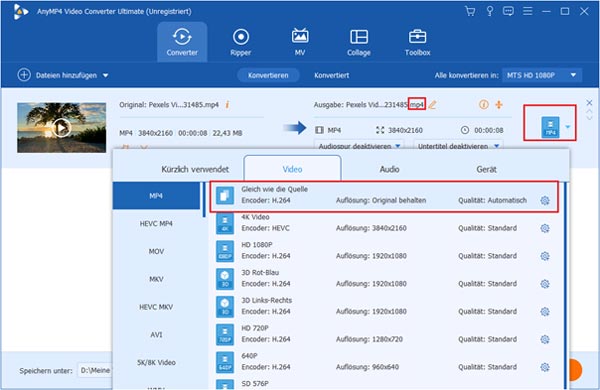This screenshot has height=390, width=600.
Task: Open settings gear for HD 1080P preset
Action: (545, 256)
